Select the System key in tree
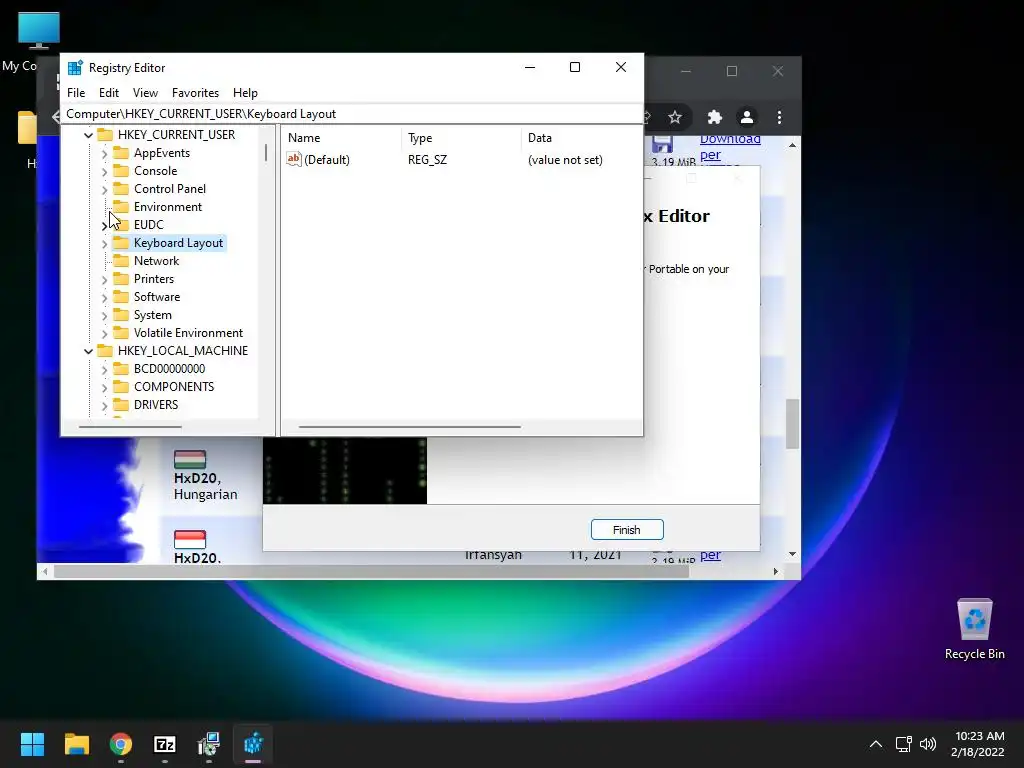Screen dimensions: 1024x768 [x=153, y=315]
